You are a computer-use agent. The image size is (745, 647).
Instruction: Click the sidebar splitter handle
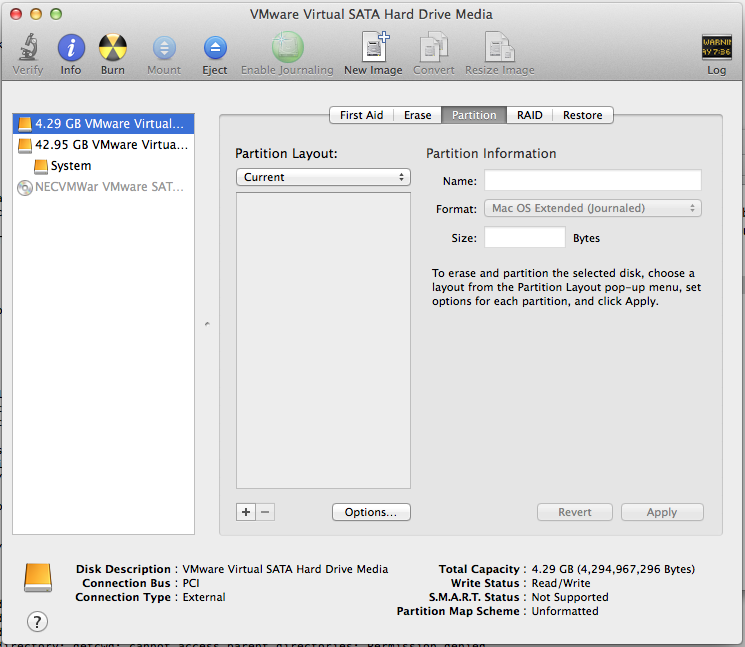207,324
